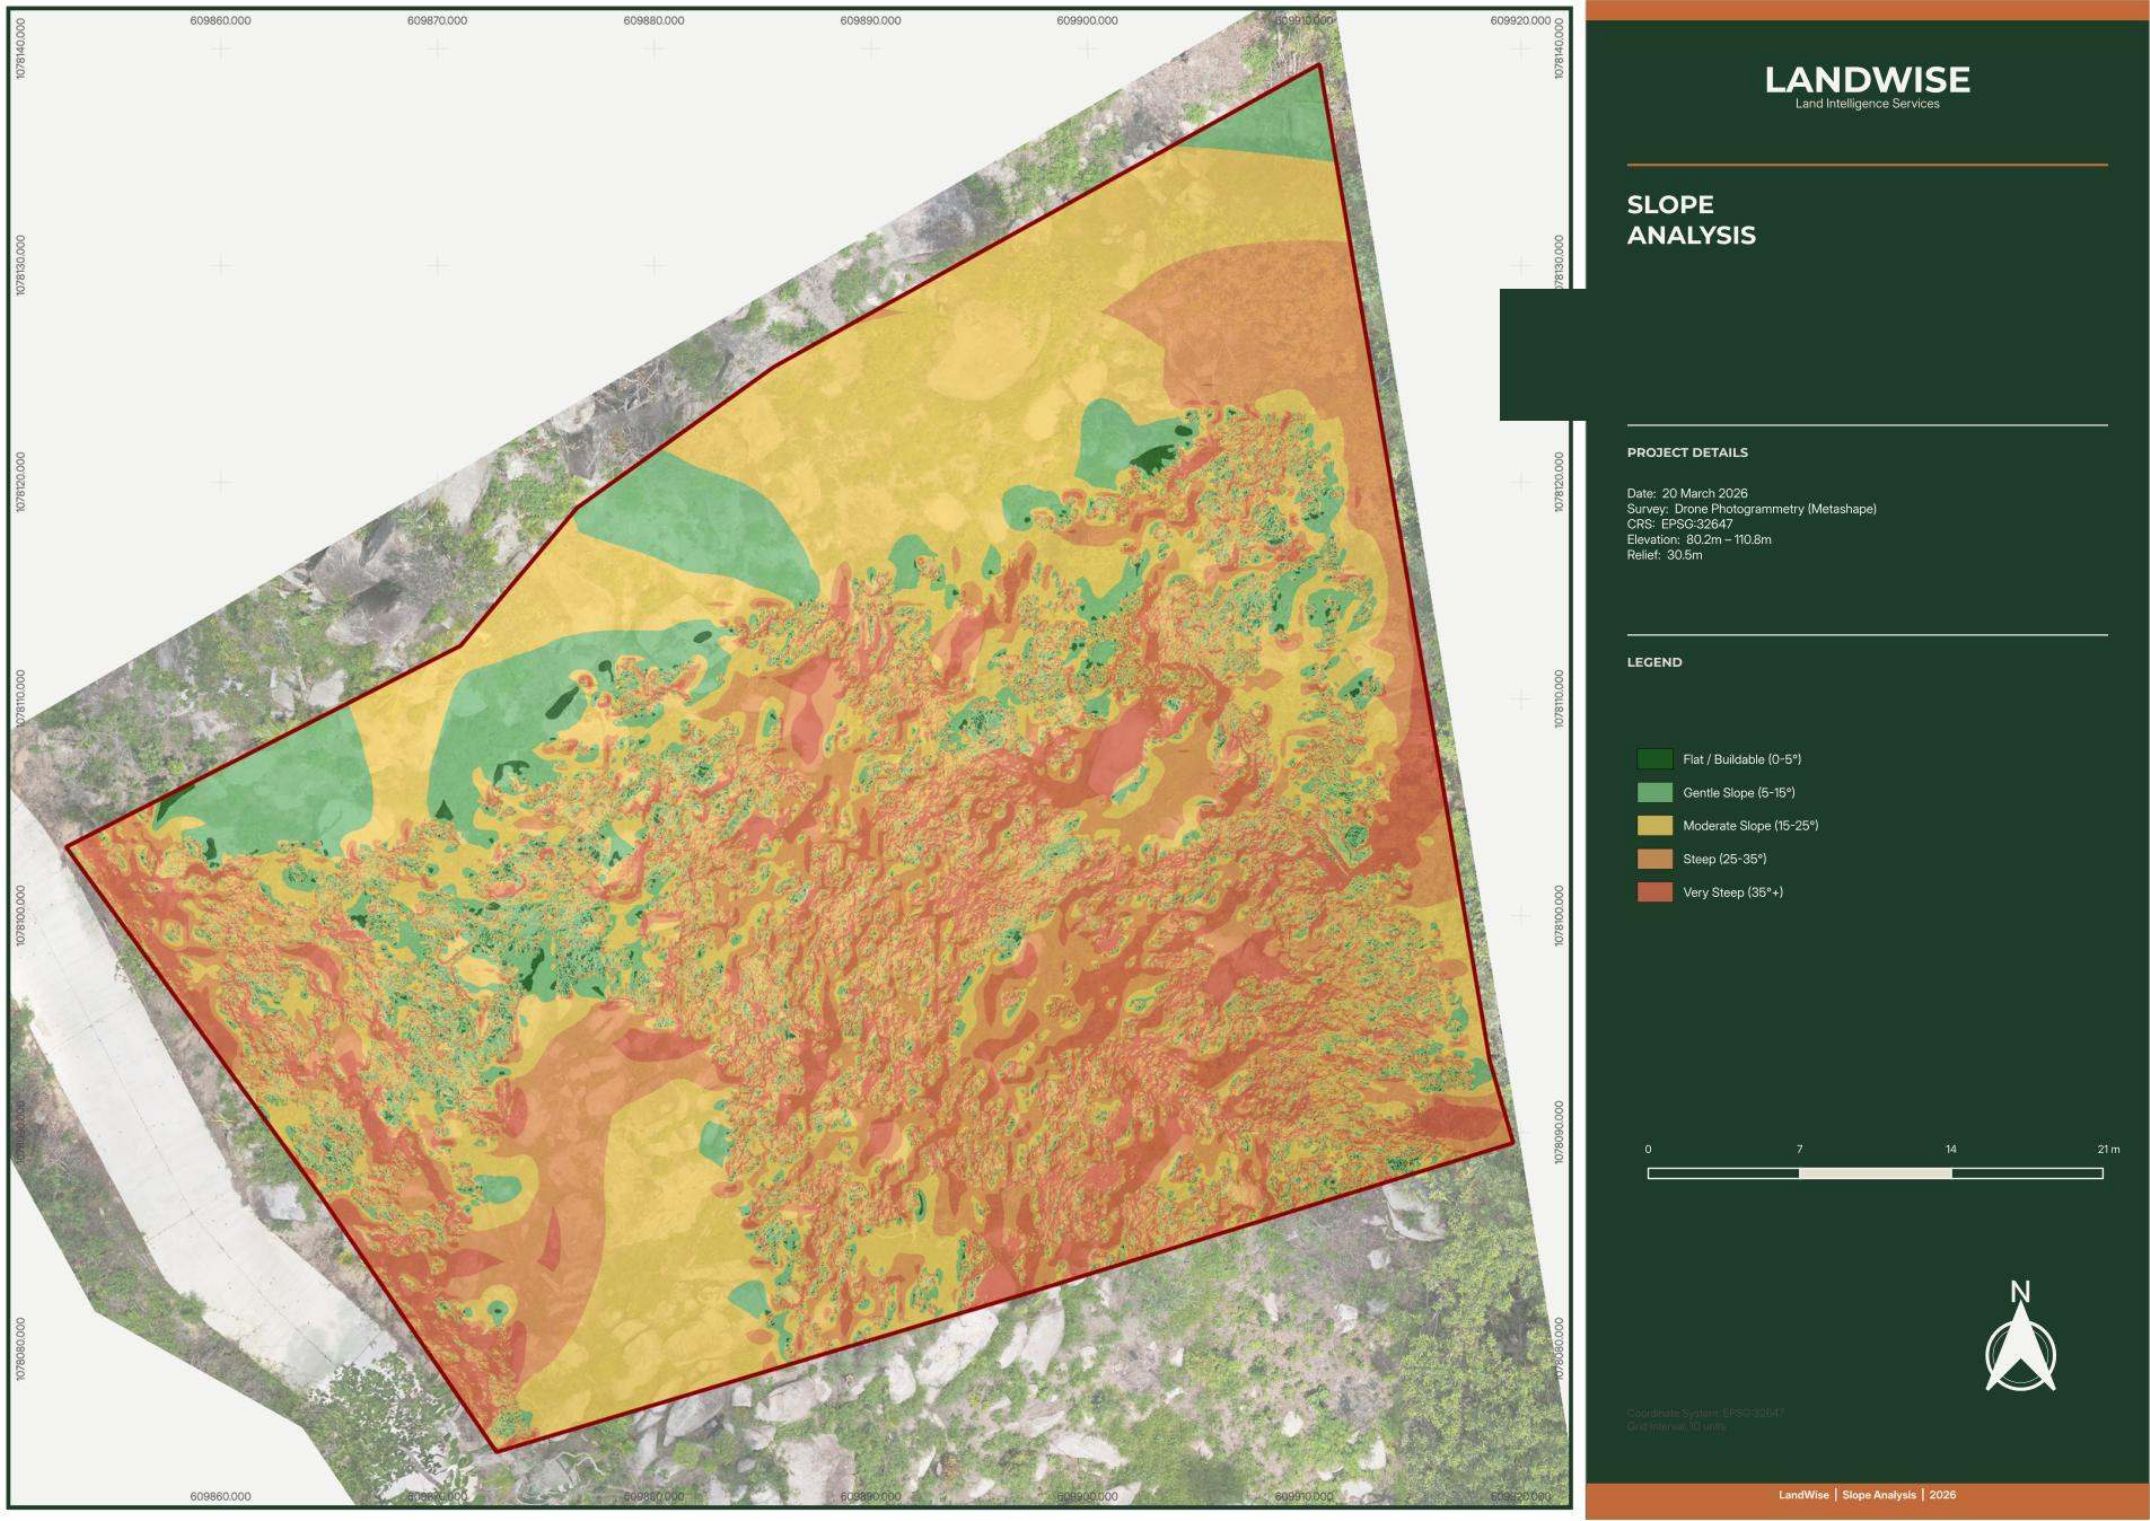Select the 'Land Intelligence Services' tagline
This screenshot has width=2150, height=1521.
click(1867, 104)
